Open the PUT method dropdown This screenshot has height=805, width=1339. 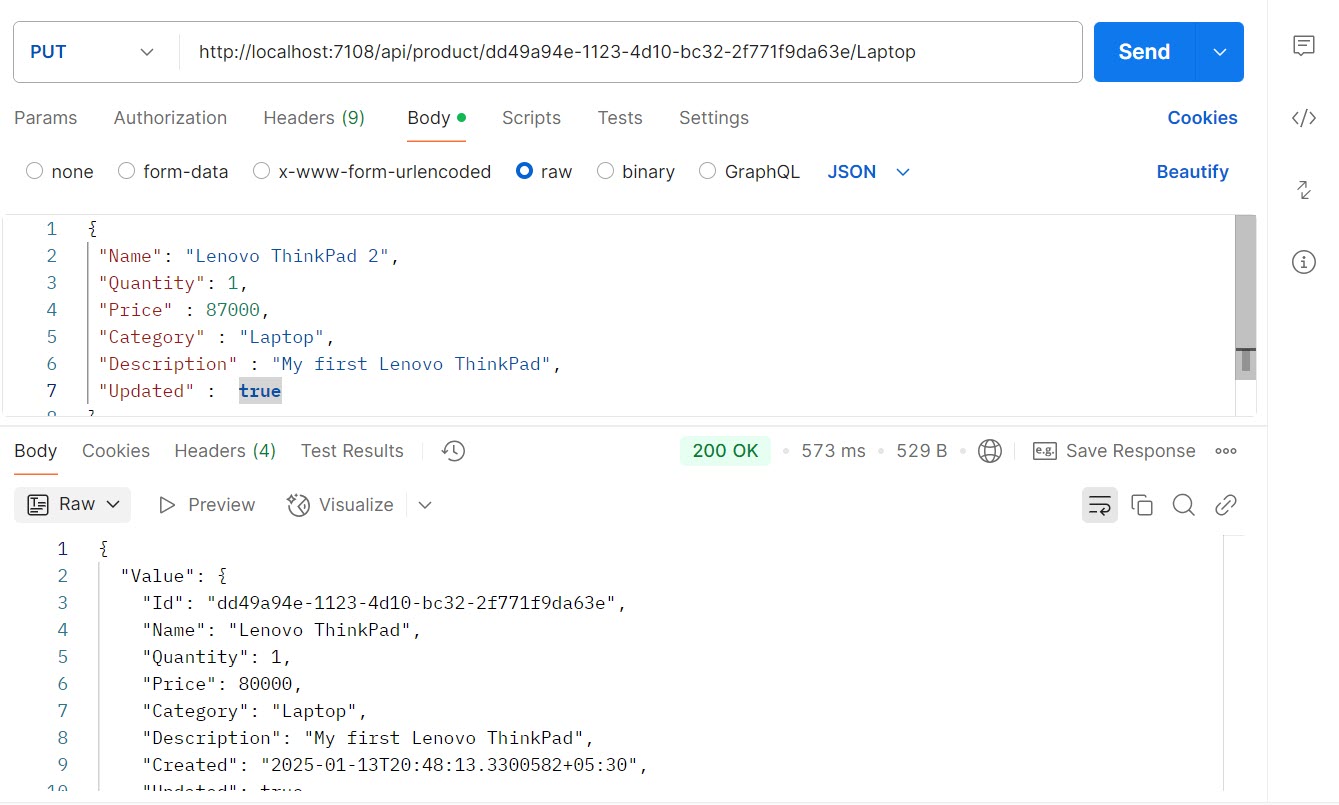click(93, 51)
